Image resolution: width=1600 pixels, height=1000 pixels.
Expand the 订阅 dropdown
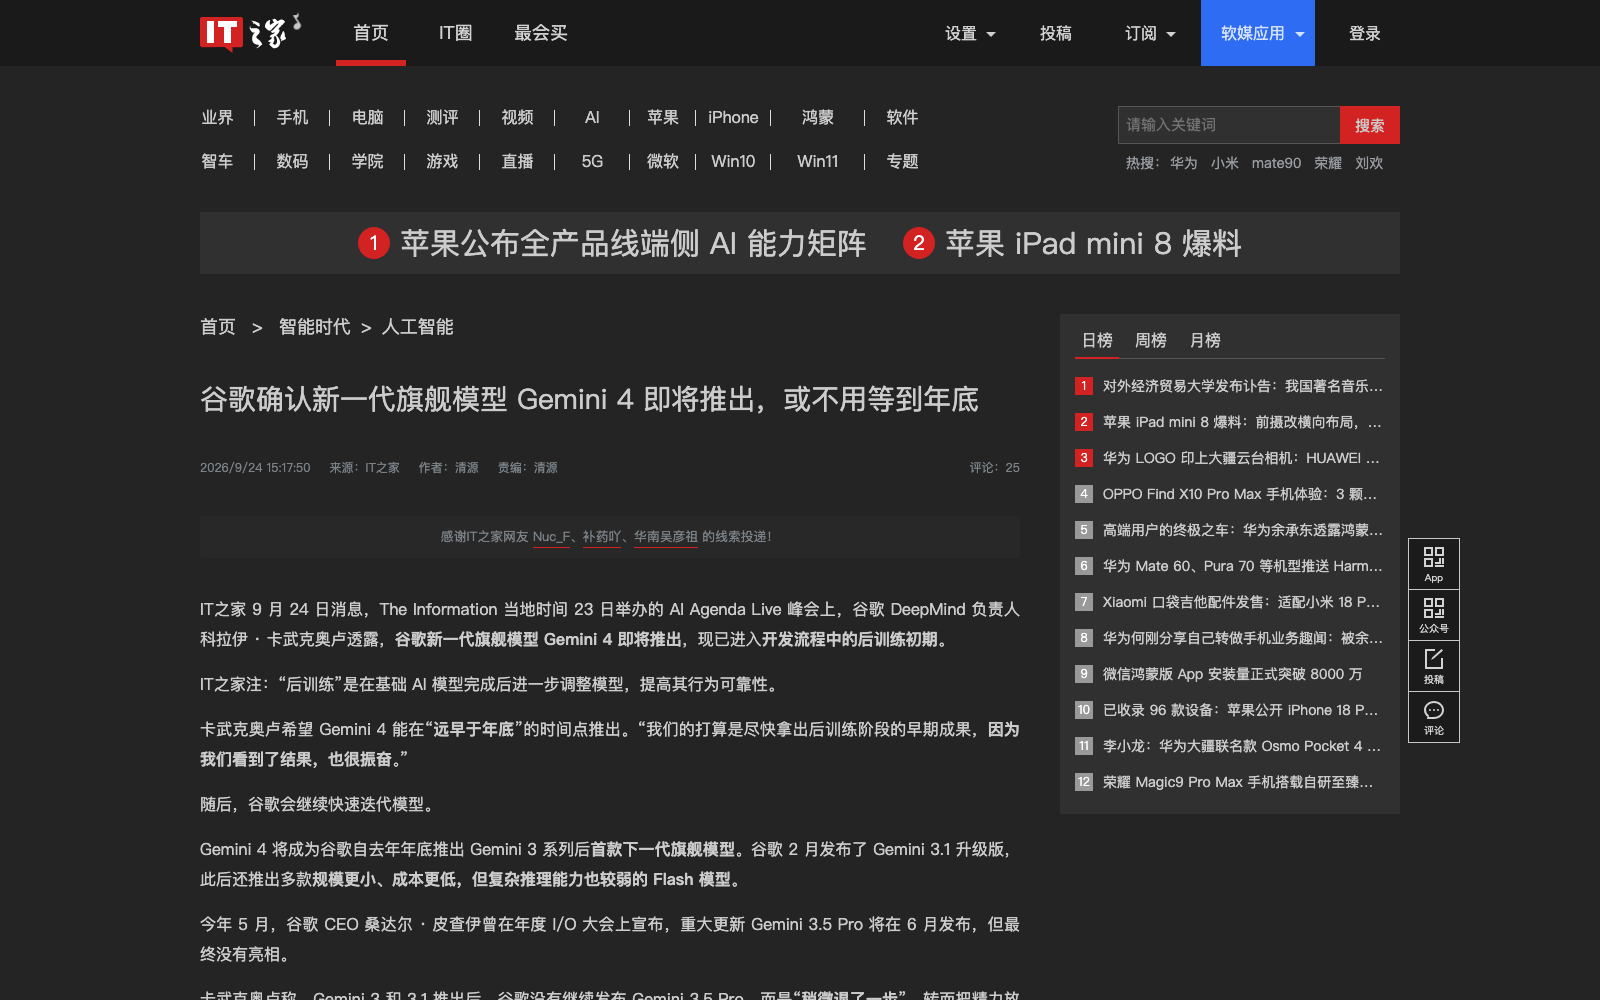pyautogui.click(x=1150, y=33)
